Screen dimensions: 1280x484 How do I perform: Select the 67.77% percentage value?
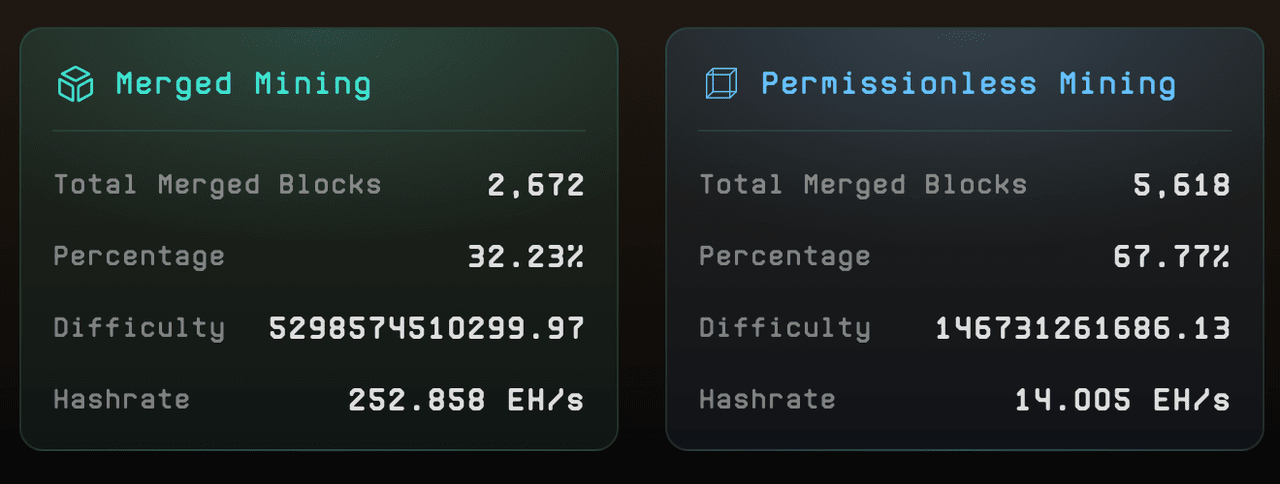(x=1172, y=257)
